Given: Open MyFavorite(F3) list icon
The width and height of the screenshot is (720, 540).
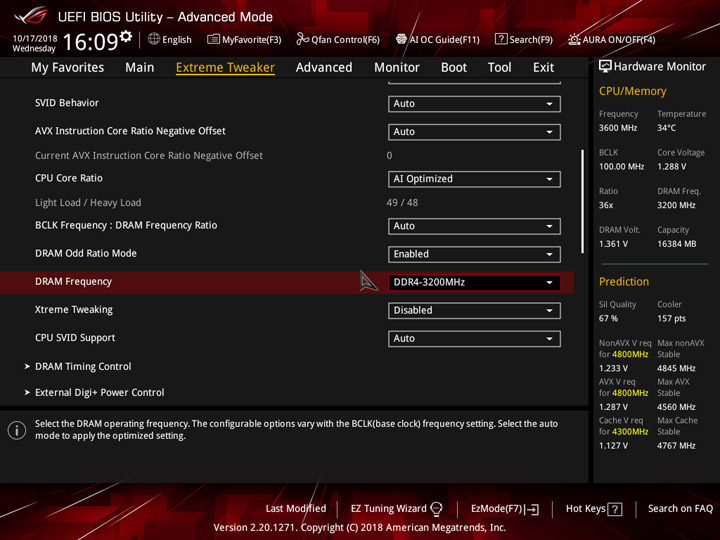Looking at the screenshot, I should pos(213,39).
